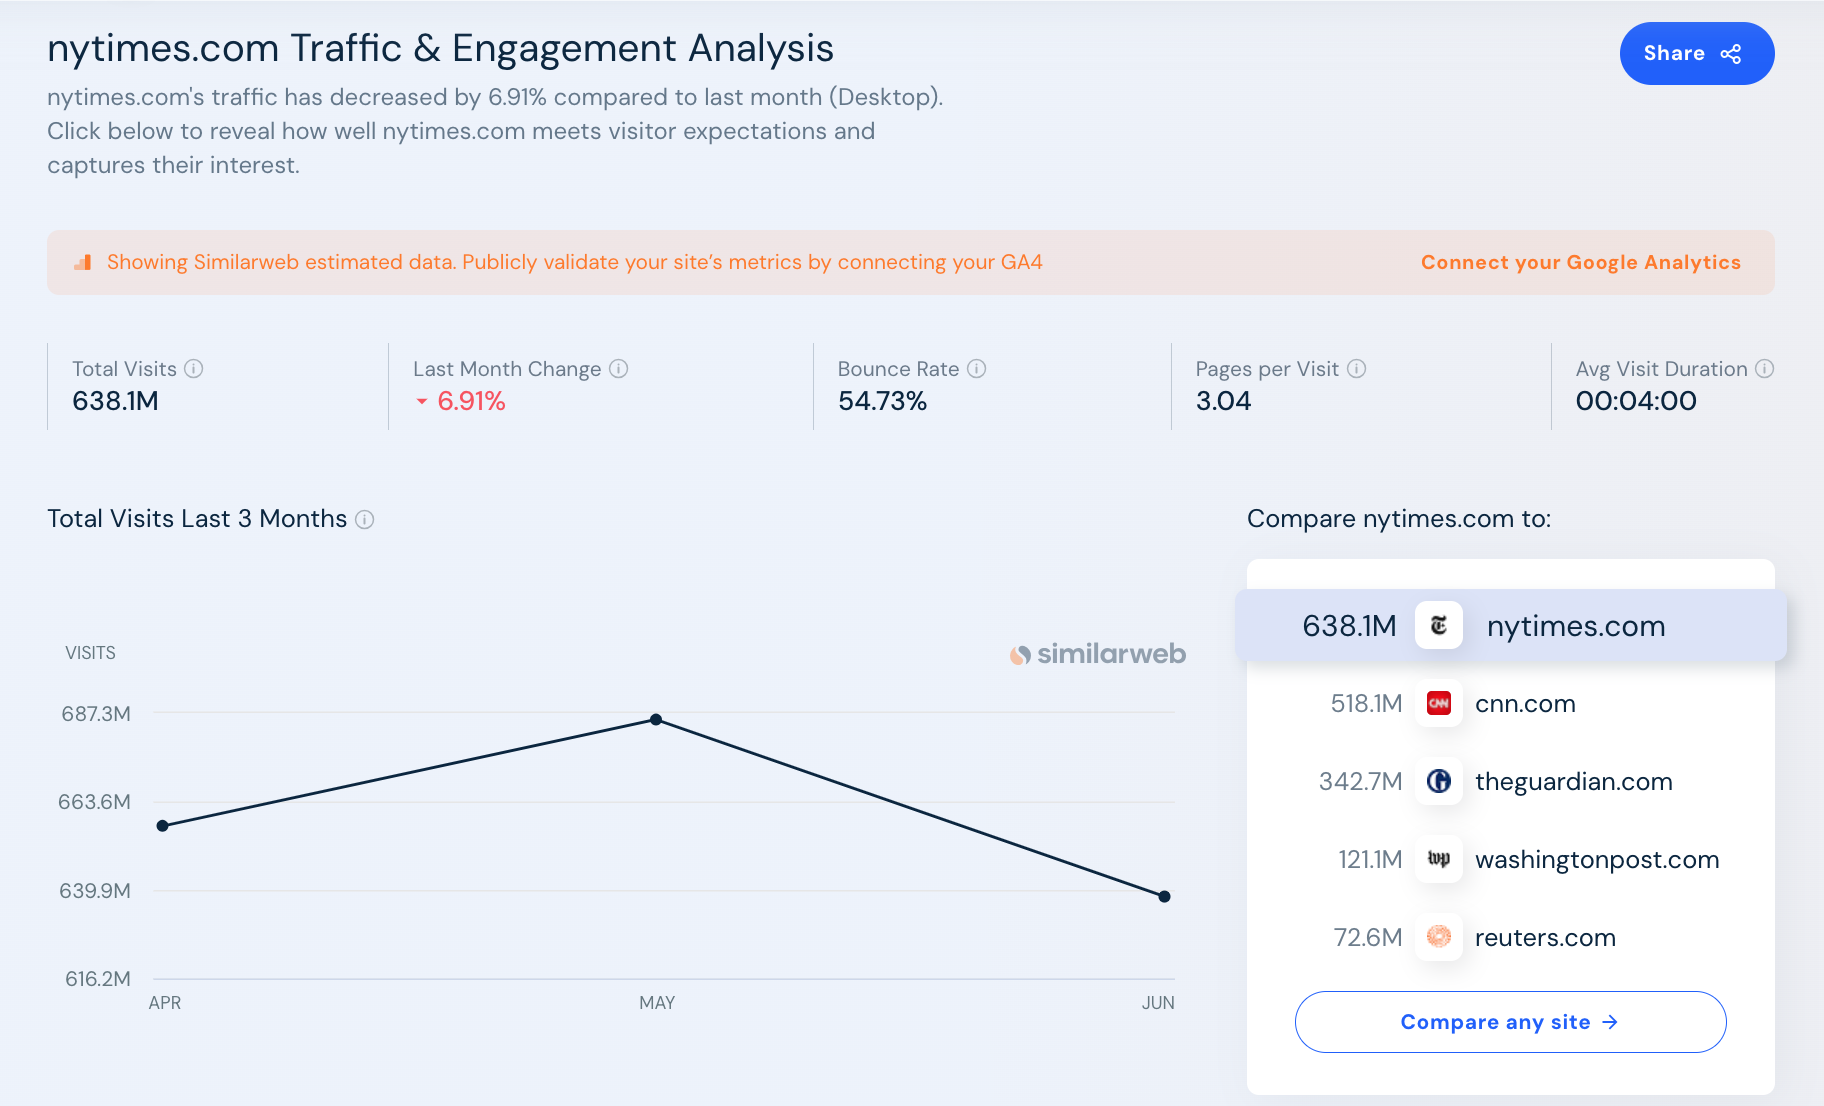Viewport: 1824px width, 1106px height.
Task: Click the 616.2M axis label
Action: [x=98, y=979]
